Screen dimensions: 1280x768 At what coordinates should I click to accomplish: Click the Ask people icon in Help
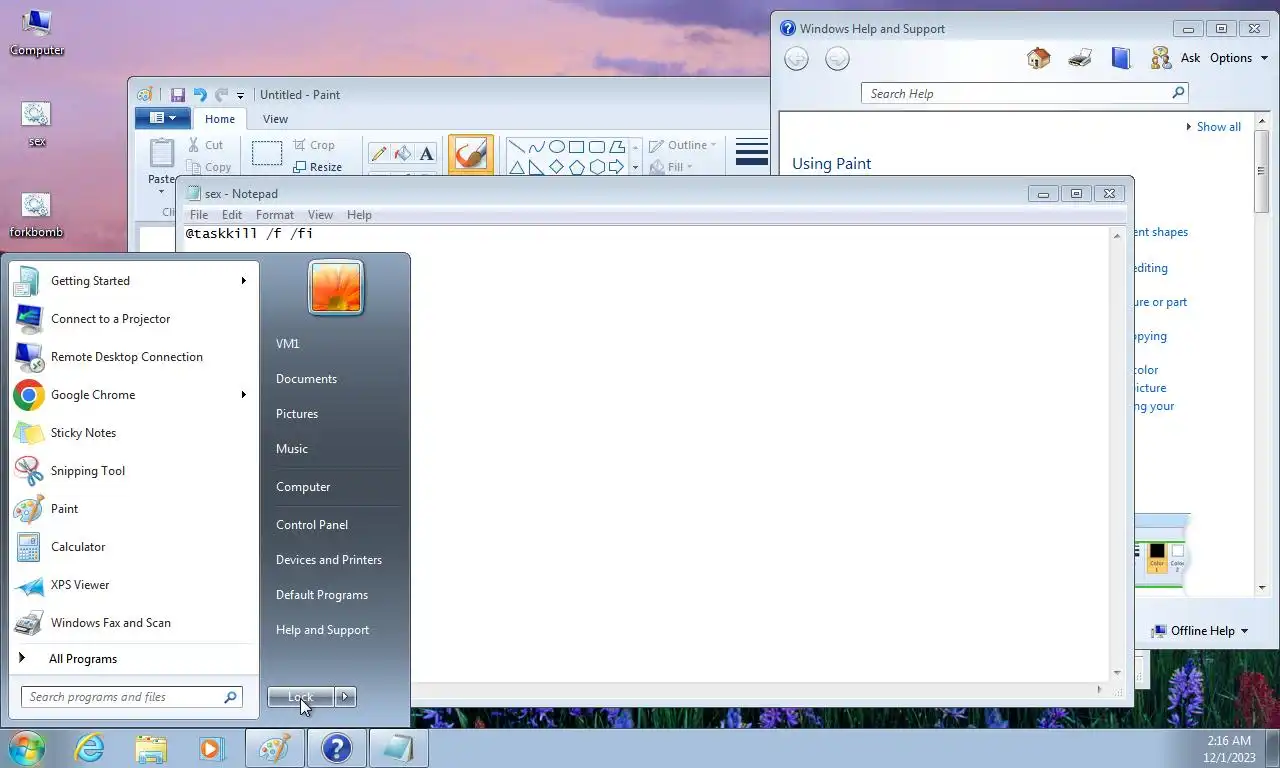click(x=1161, y=58)
